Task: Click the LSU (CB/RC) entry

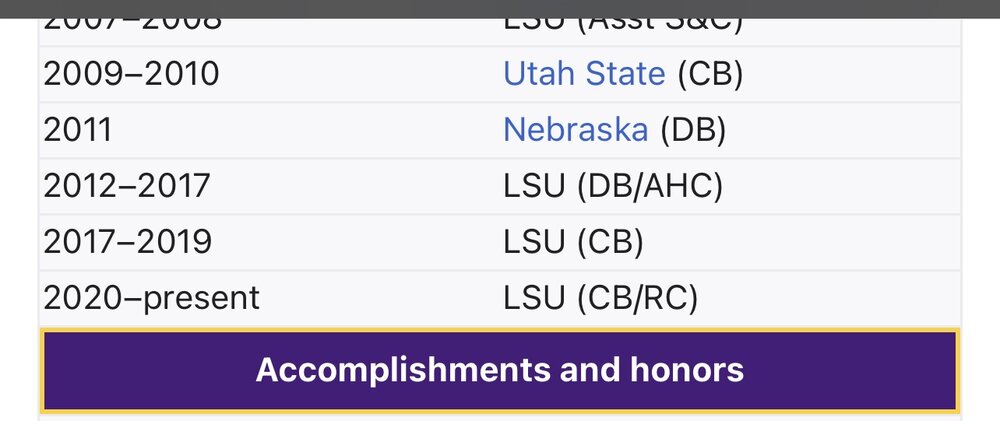Action: [600, 297]
